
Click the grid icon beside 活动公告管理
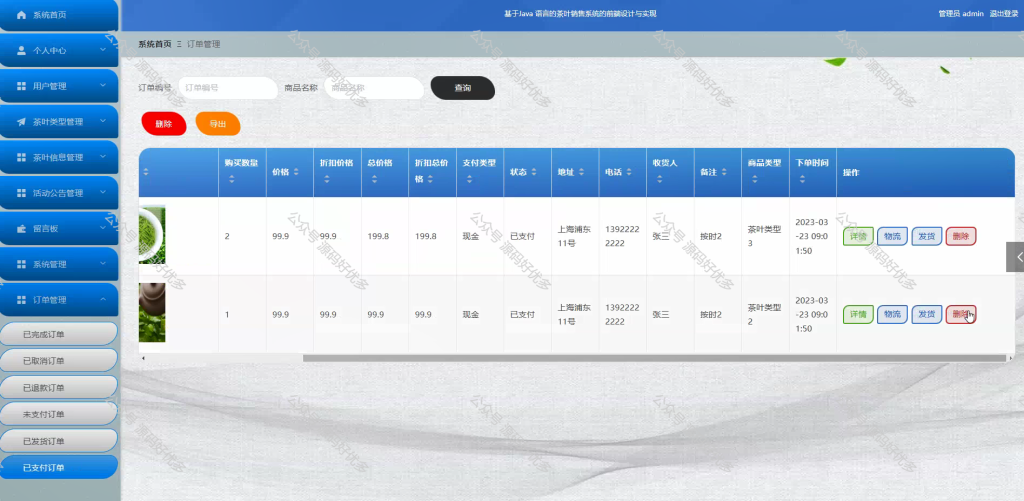21,193
